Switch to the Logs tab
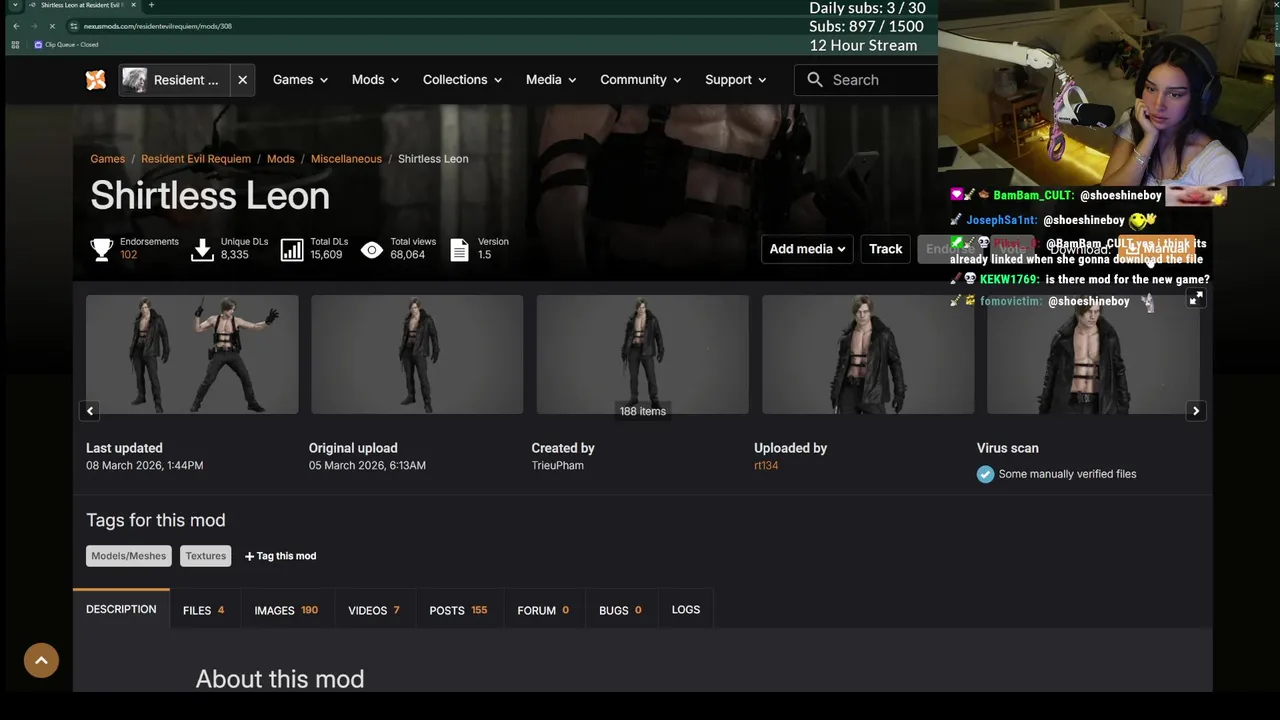The height and width of the screenshot is (720, 1280). [x=686, y=610]
